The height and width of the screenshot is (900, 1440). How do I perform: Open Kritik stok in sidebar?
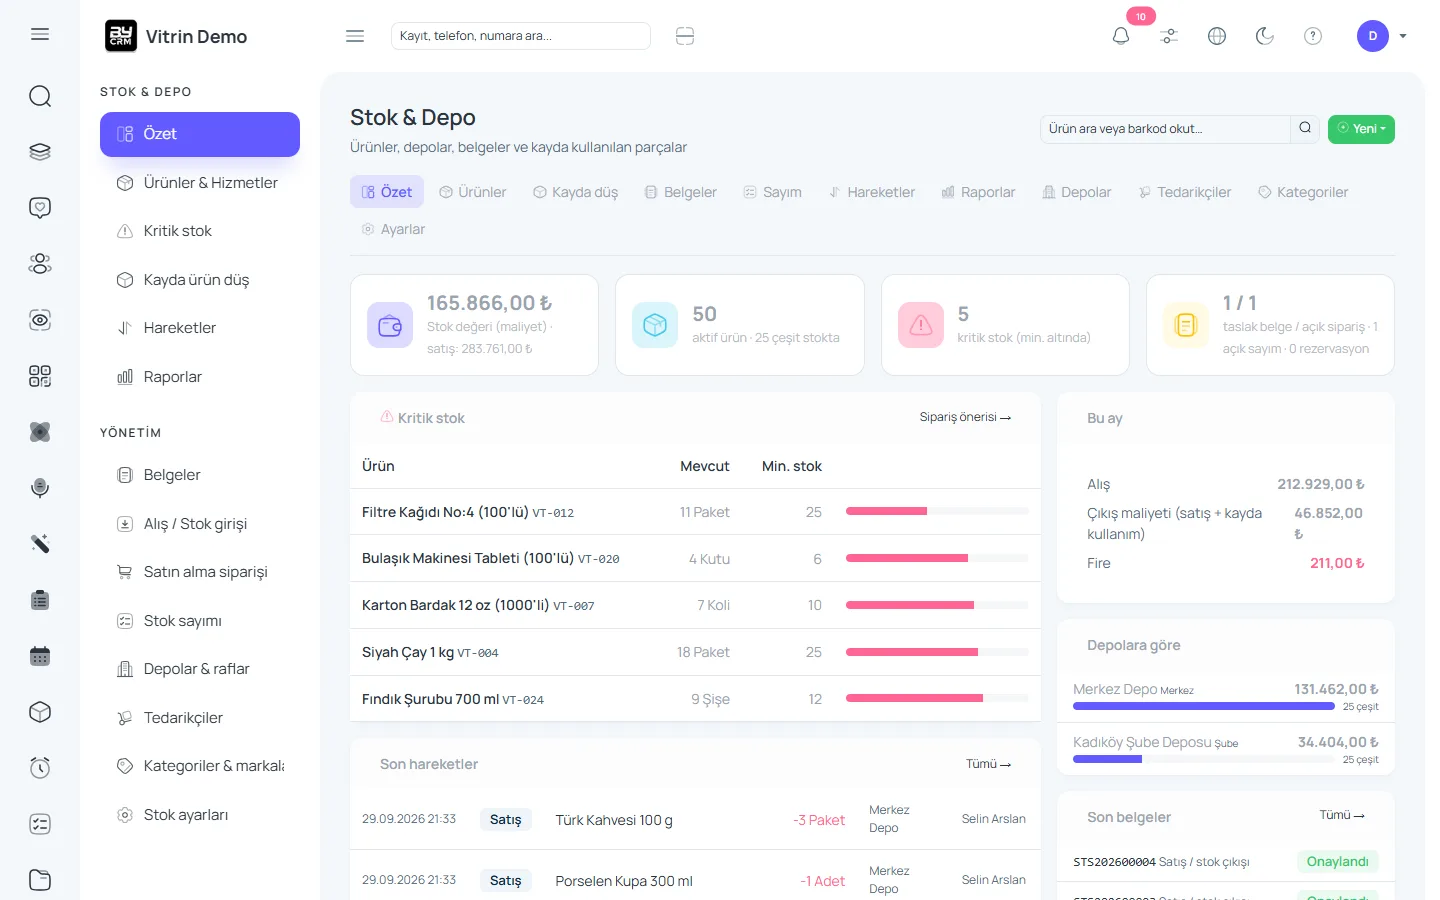click(x=200, y=231)
